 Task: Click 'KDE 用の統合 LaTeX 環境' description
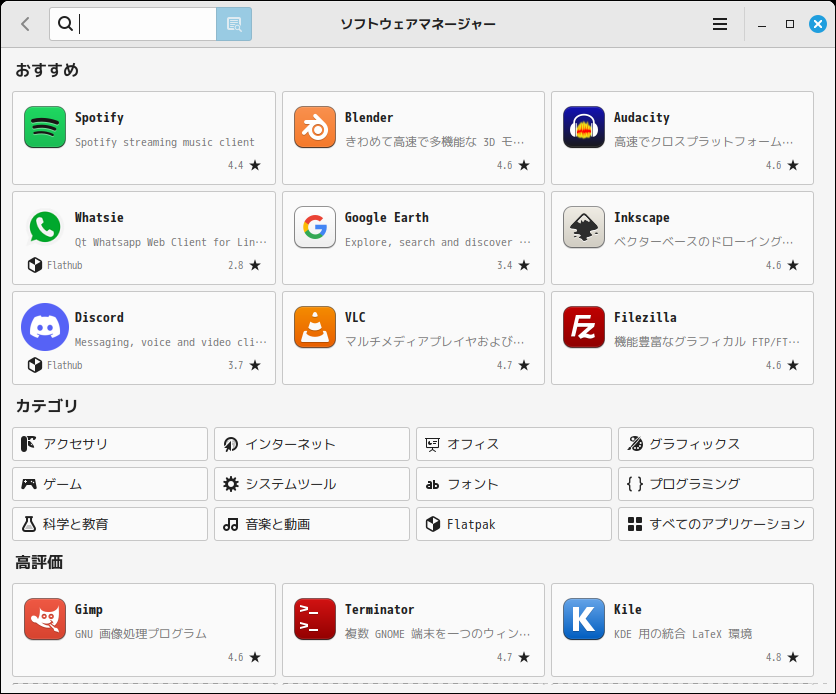pos(683,634)
